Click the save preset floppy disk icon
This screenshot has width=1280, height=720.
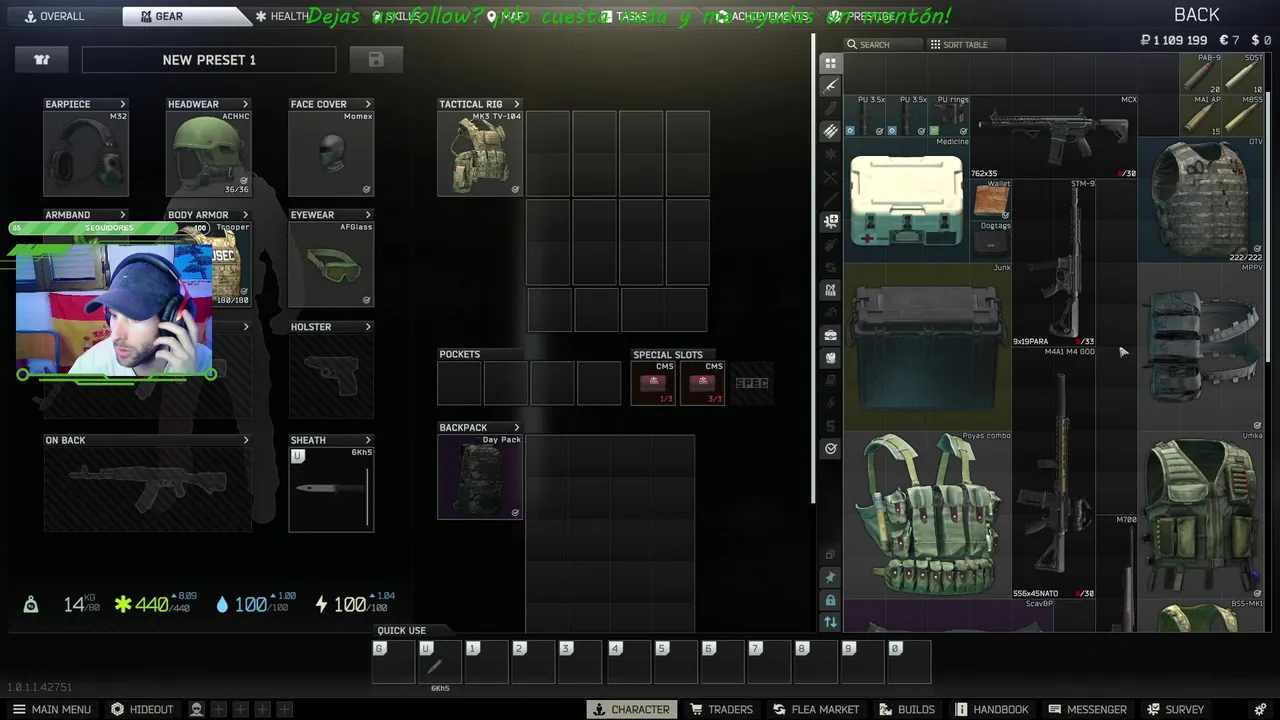376,60
